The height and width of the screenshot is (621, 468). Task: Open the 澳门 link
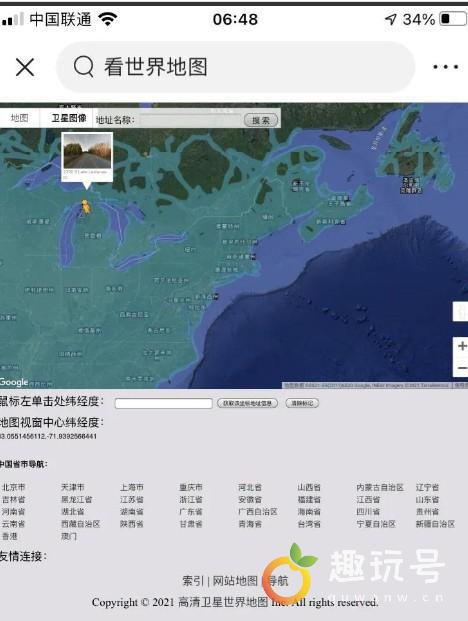coord(68,536)
